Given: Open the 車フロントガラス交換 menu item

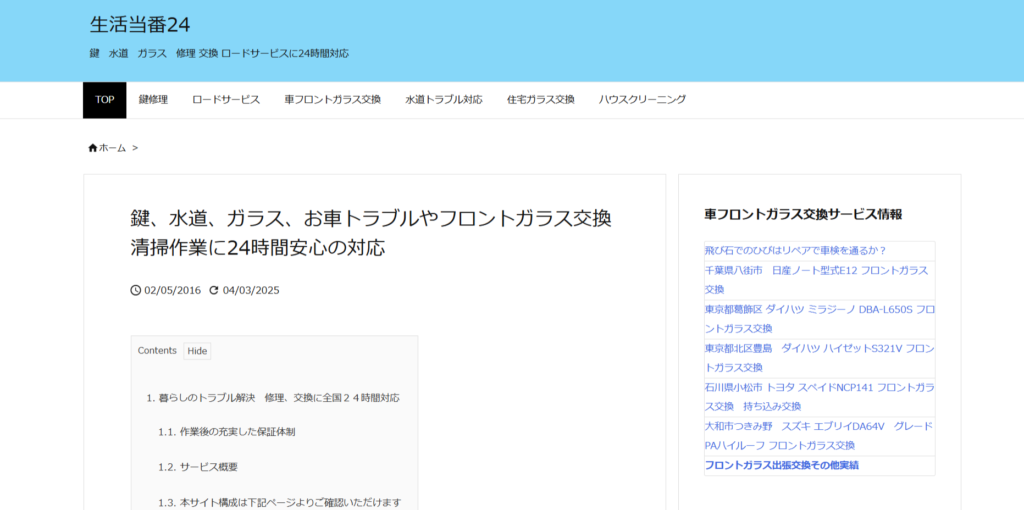Looking at the screenshot, I should coord(332,100).
